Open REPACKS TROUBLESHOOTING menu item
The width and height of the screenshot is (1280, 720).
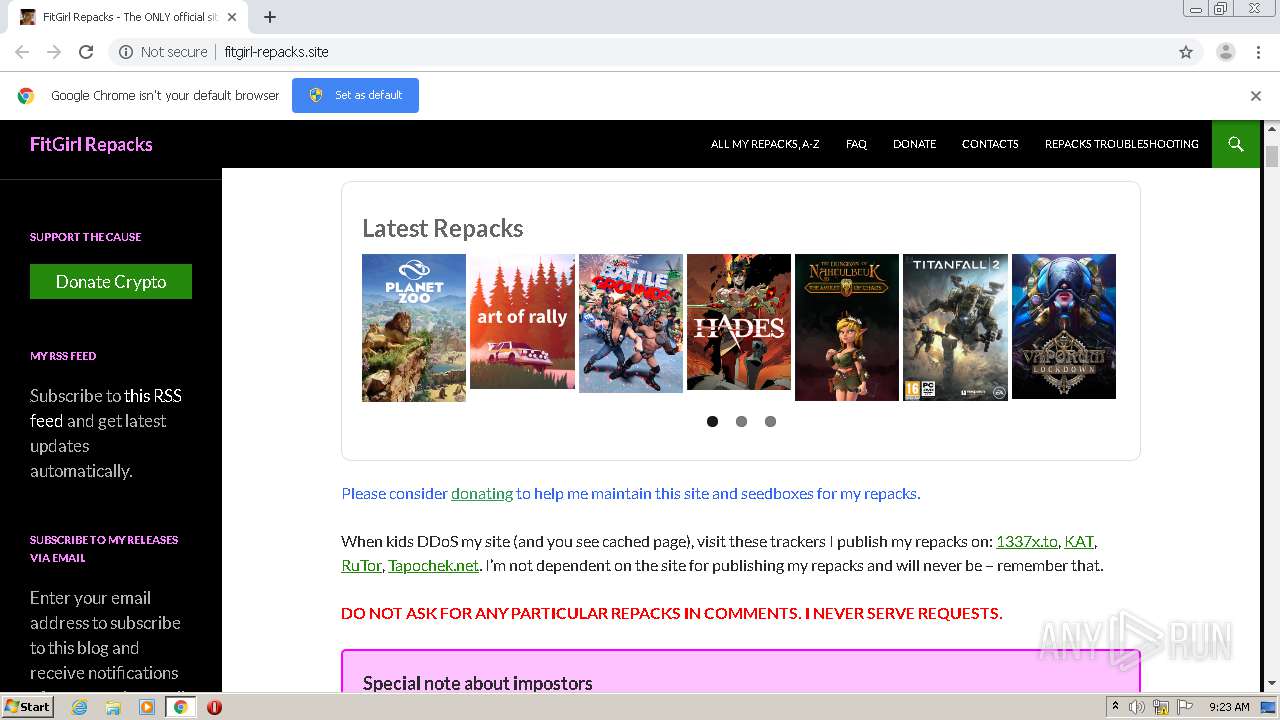point(1121,144)
